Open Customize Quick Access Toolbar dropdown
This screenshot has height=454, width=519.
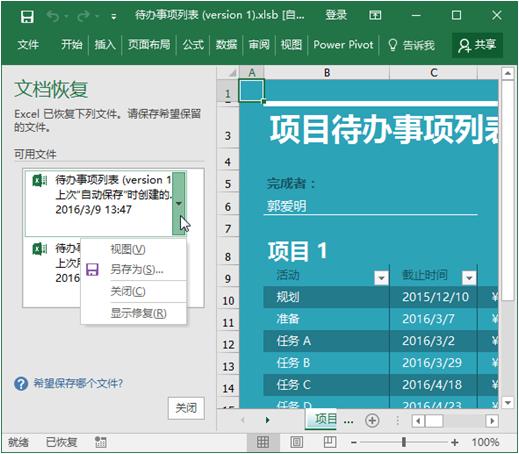114,17
